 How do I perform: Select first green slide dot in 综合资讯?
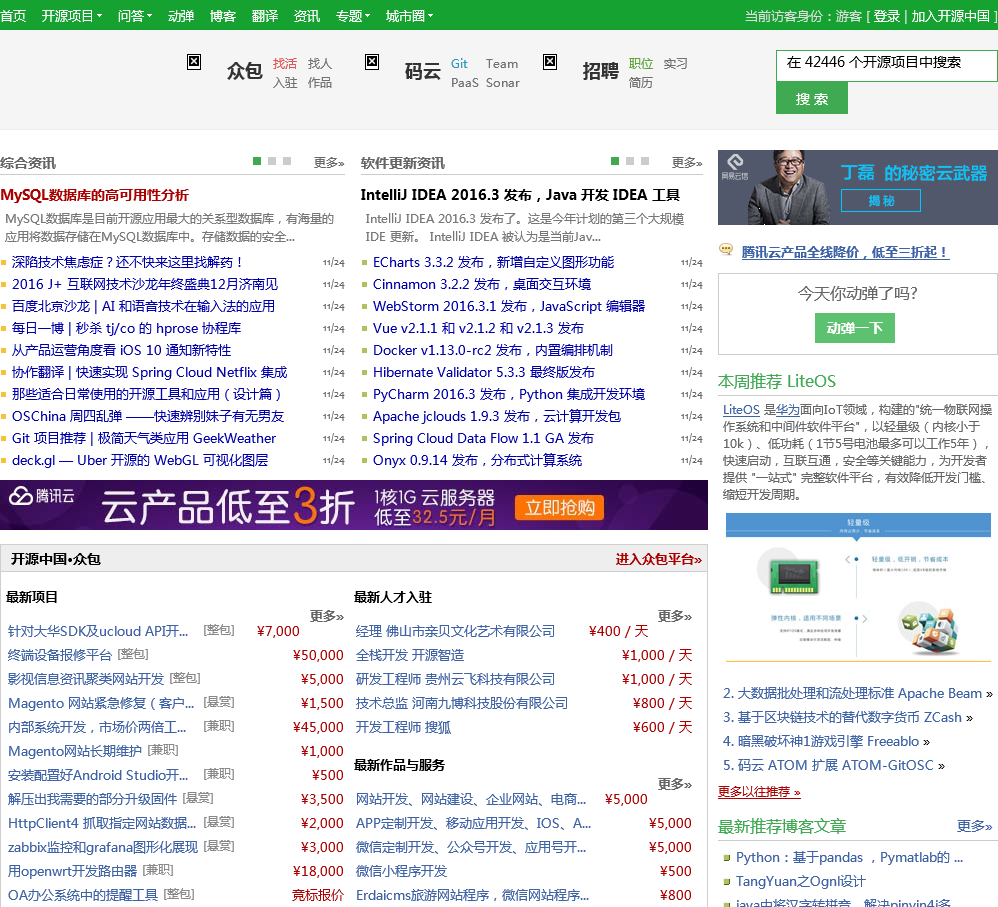[x=257, y=161]
